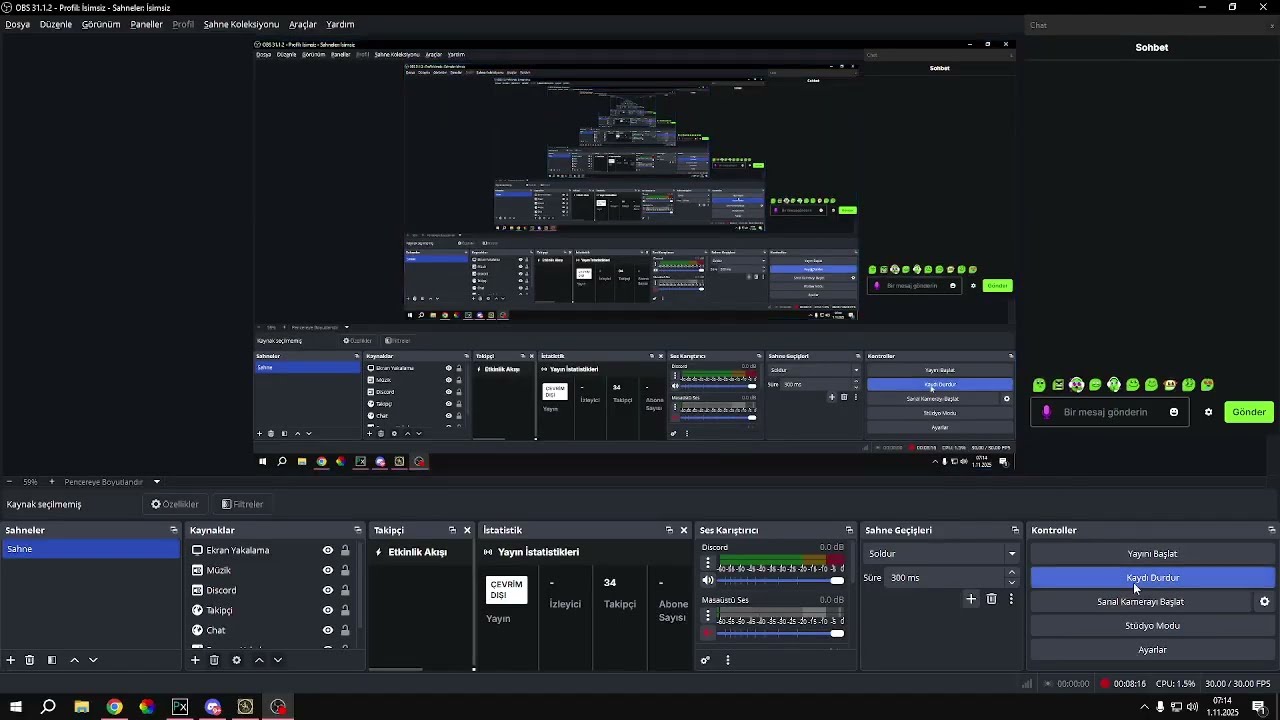Move source up arrow in Kaynaklar toolbar
This screenshot has width=1280, height=720.
[259, 660]
